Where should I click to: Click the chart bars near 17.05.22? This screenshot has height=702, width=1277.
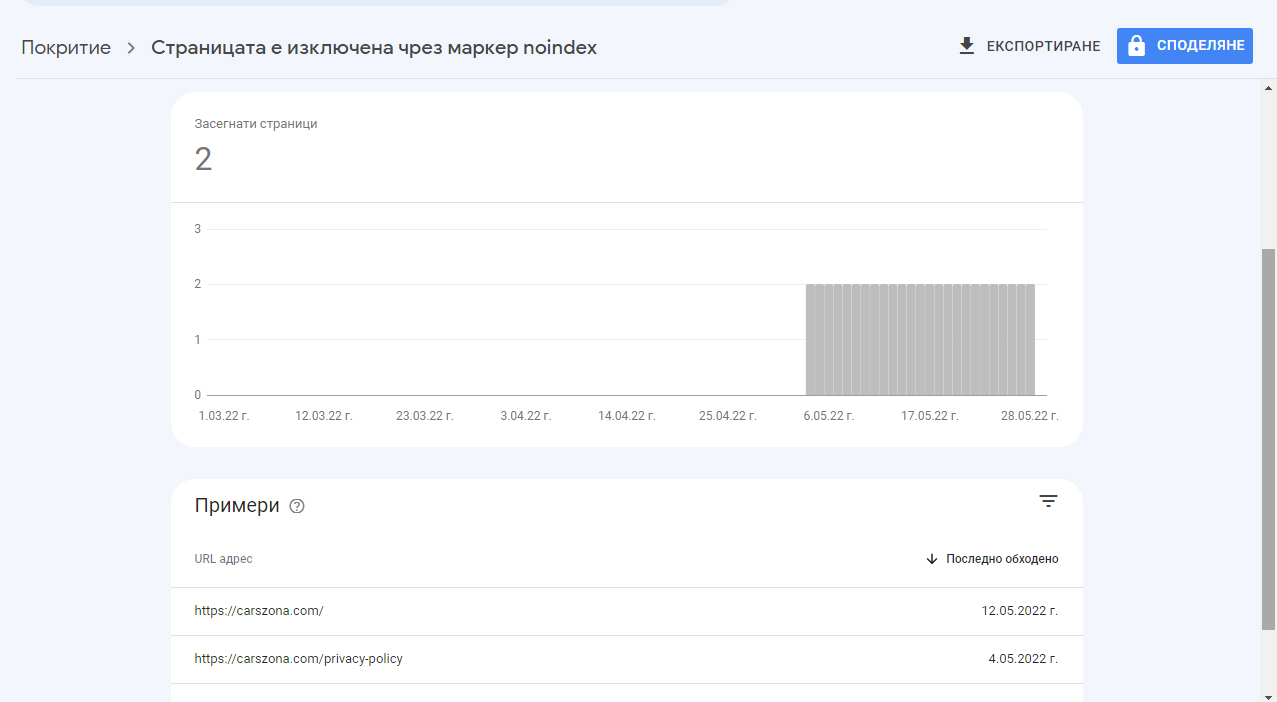[920, 340]
